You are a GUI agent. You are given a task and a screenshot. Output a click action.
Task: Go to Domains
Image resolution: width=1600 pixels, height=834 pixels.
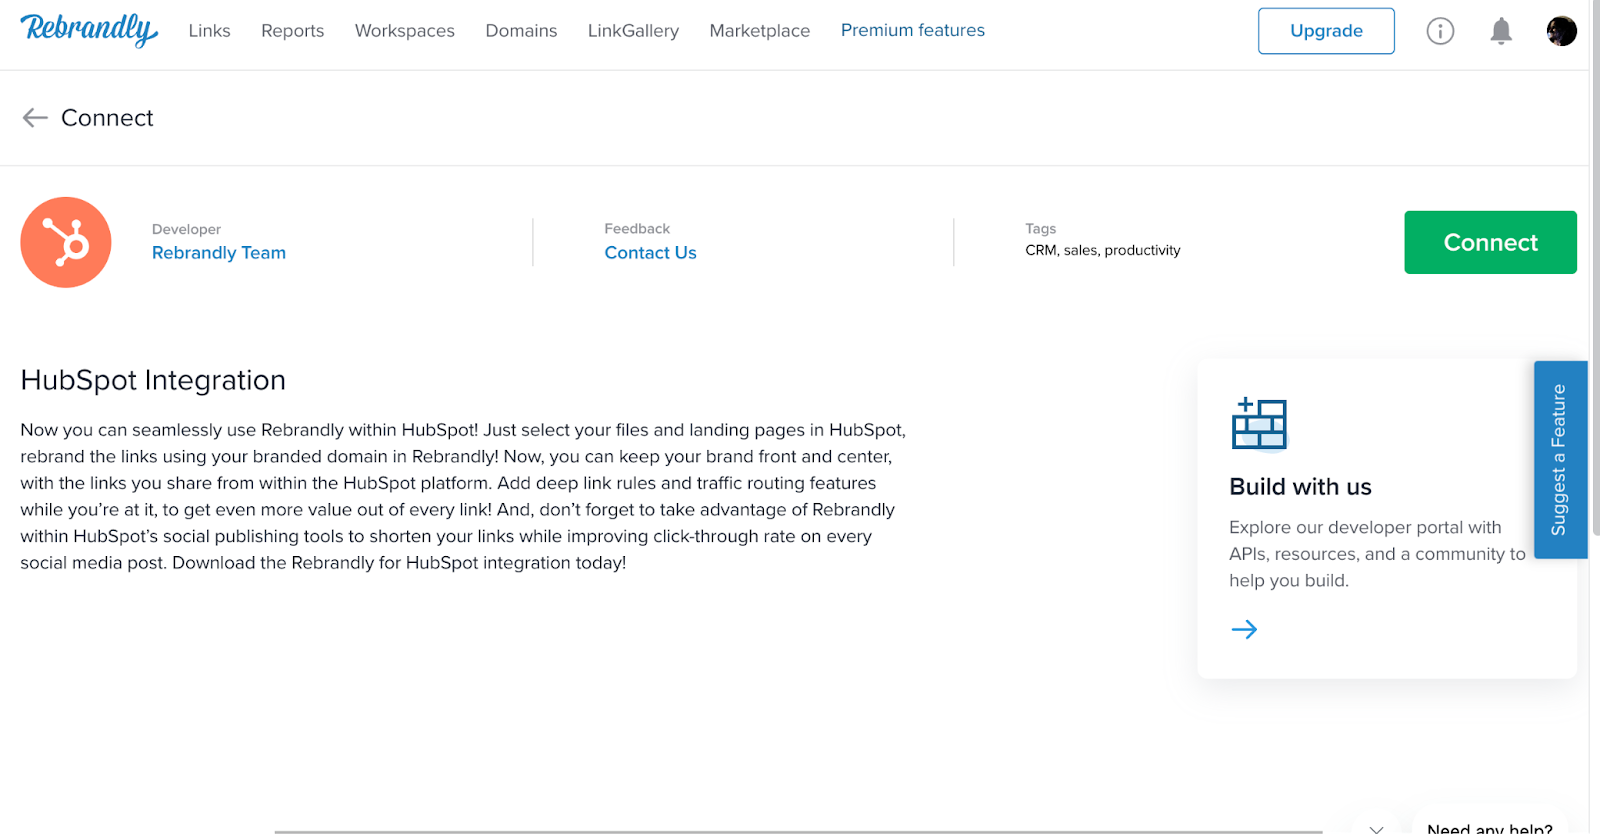tap(521, 31)
